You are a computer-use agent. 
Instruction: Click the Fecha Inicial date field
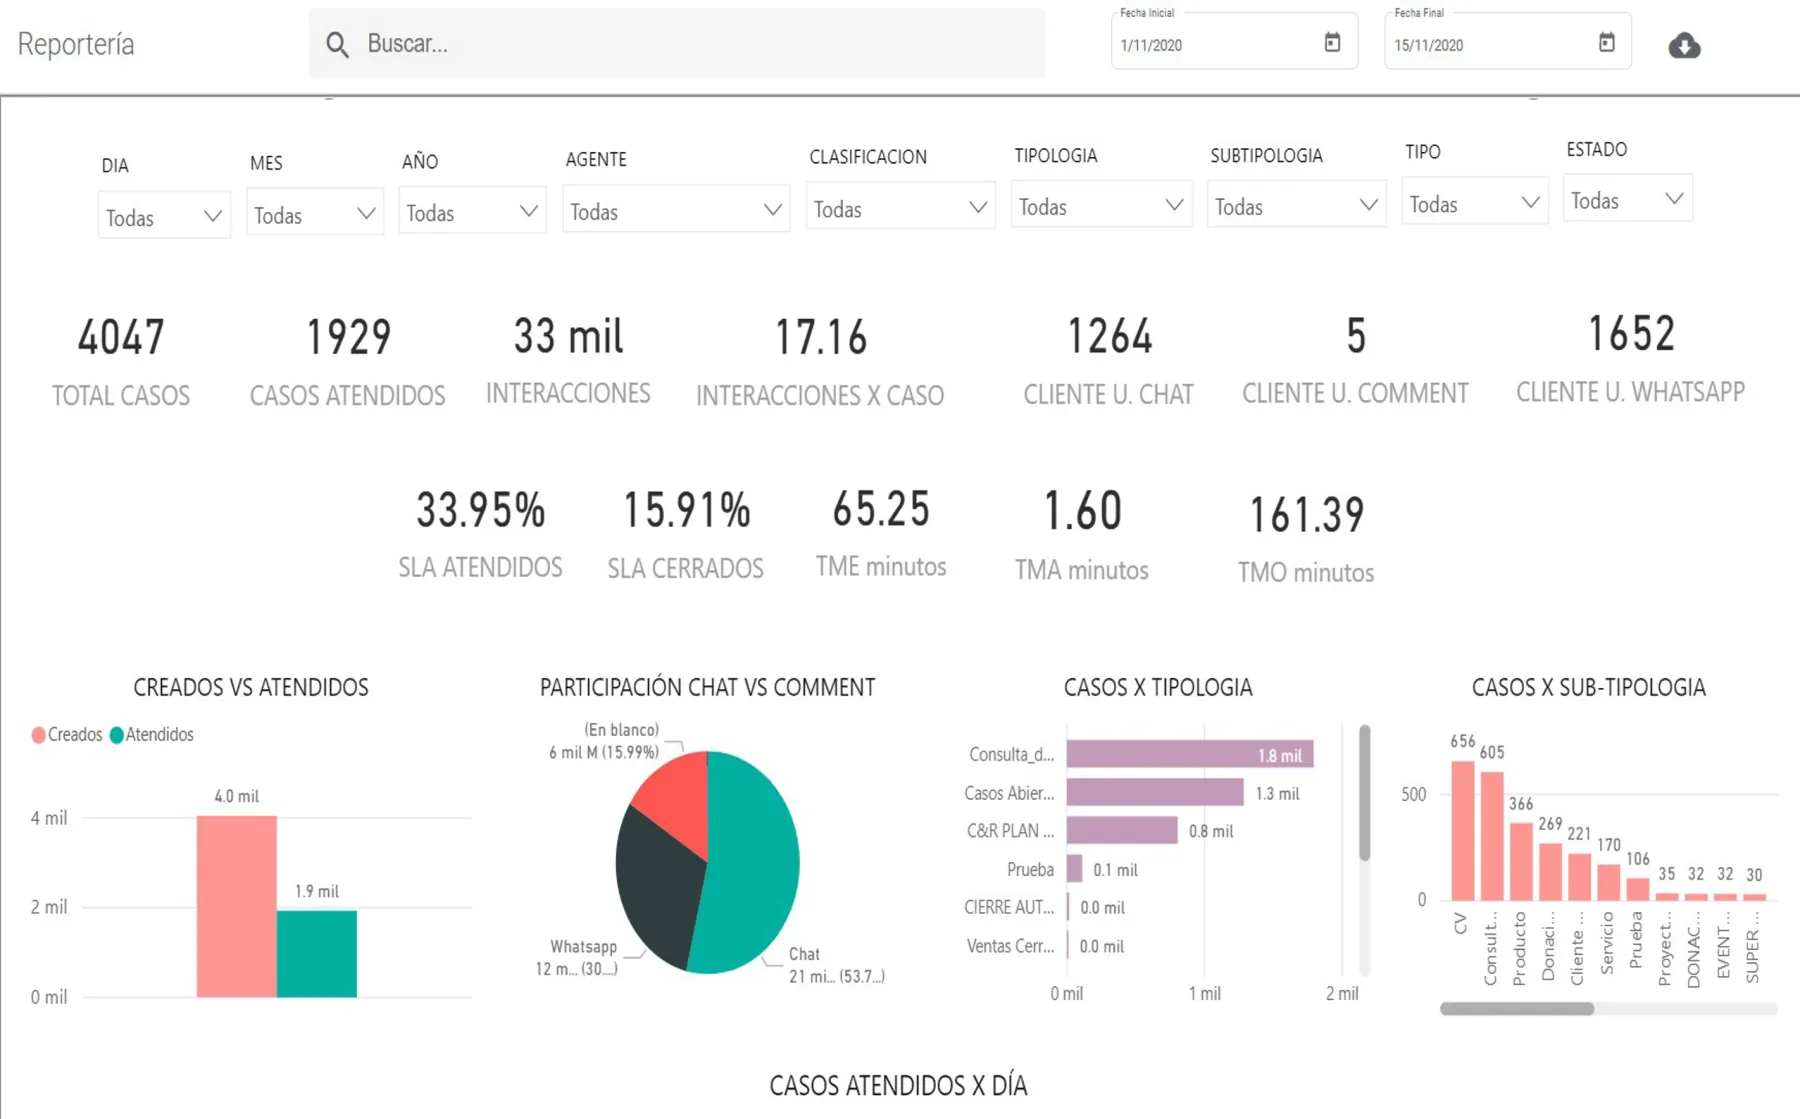pyautogui.click(x=1234, y=41)
